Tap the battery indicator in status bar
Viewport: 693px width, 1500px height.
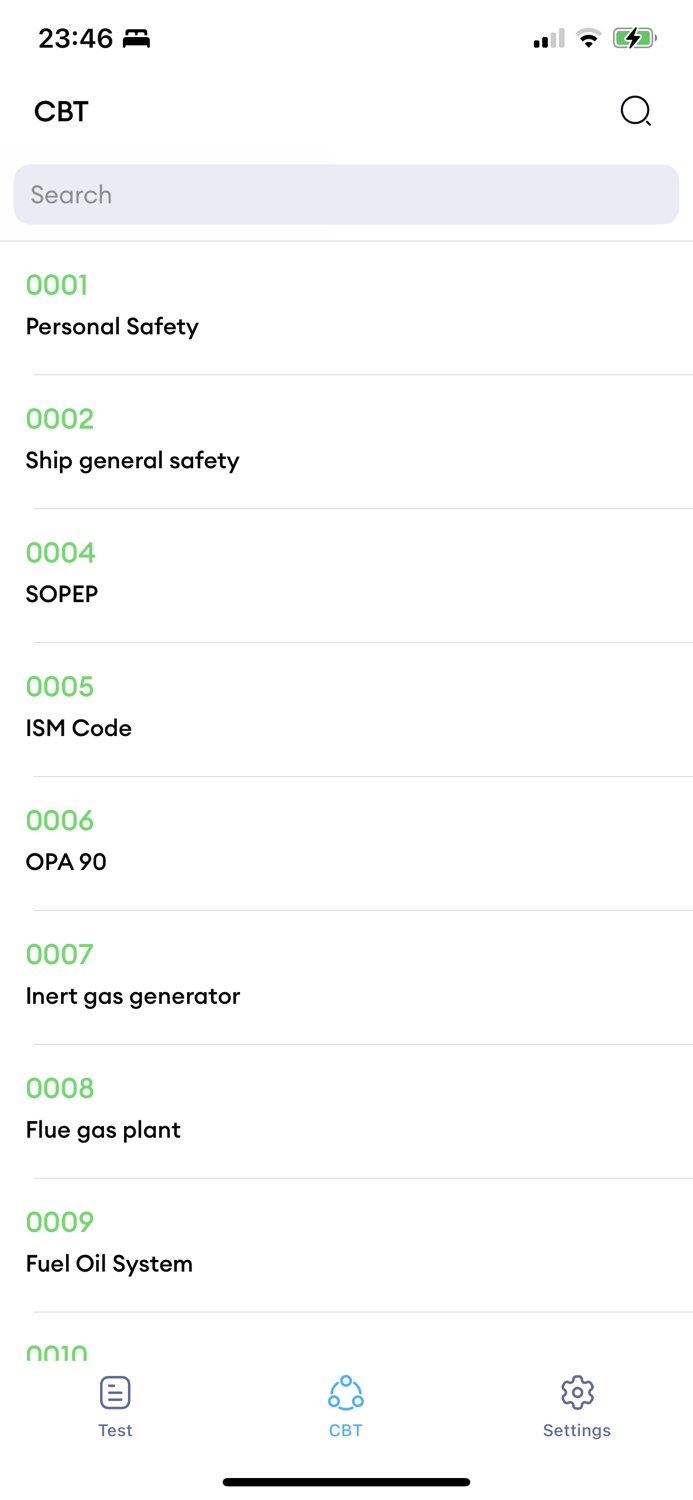634,38
